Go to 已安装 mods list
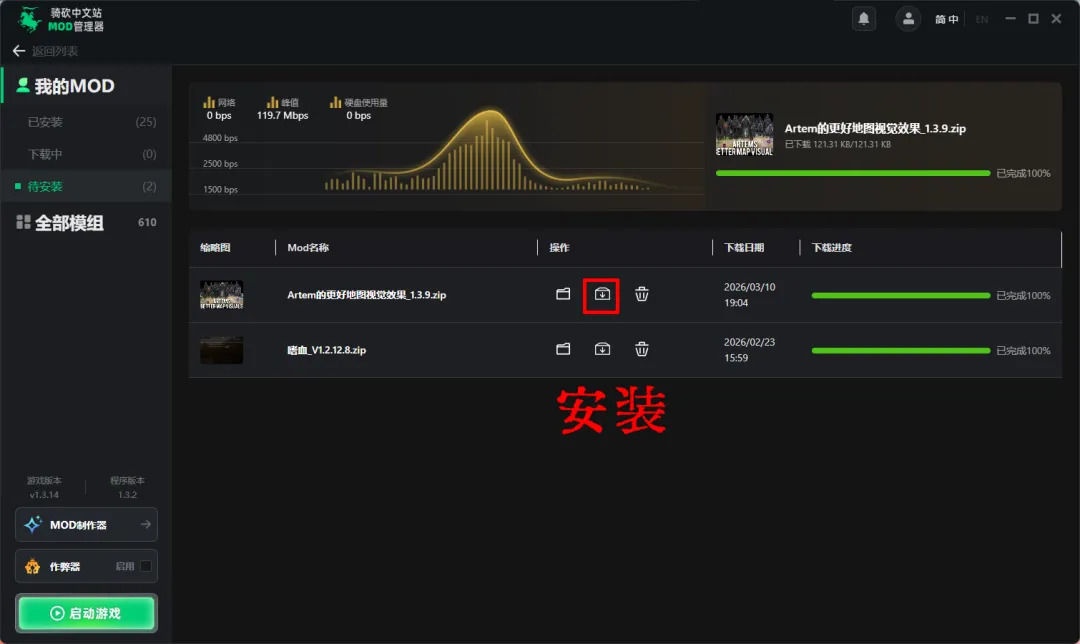 [x=46, y=122]
